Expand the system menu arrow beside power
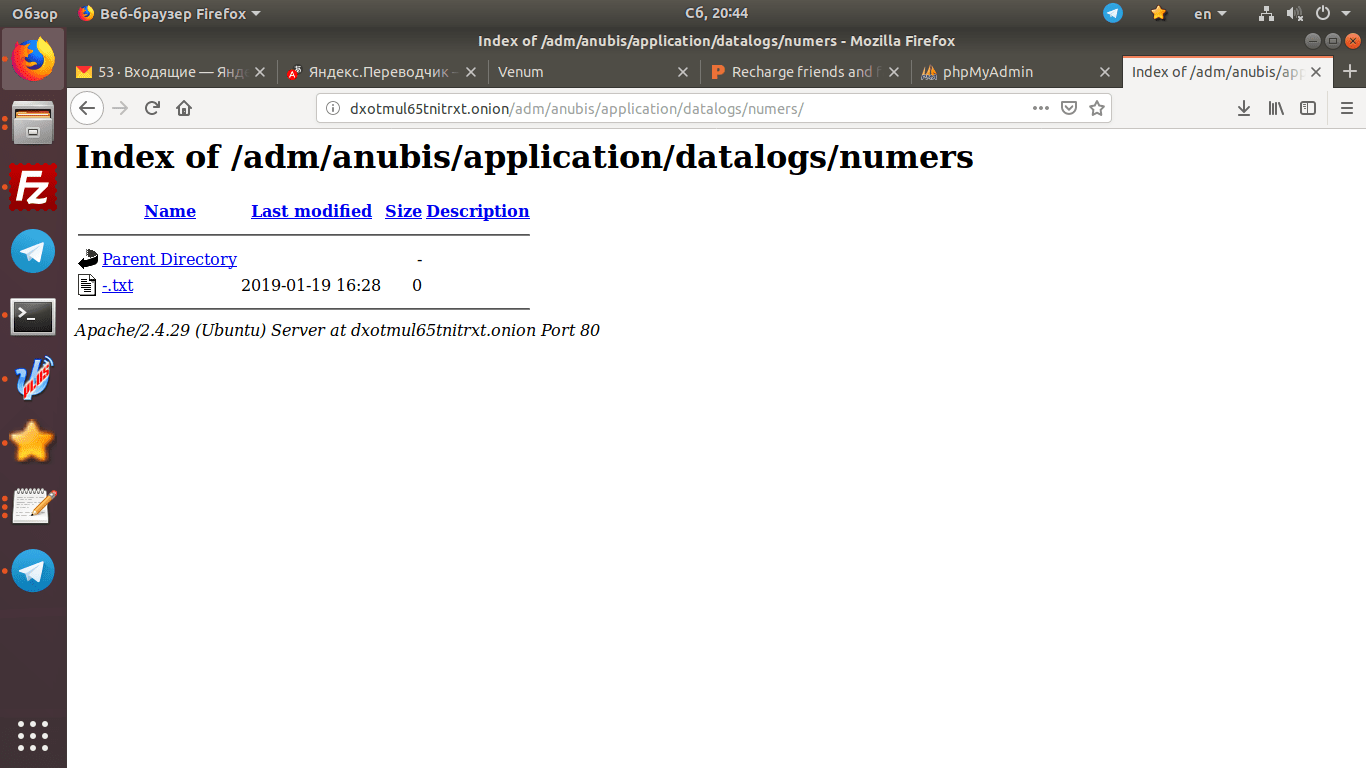The height and width of the screenshot is (768, 1366). [1345, 13]
